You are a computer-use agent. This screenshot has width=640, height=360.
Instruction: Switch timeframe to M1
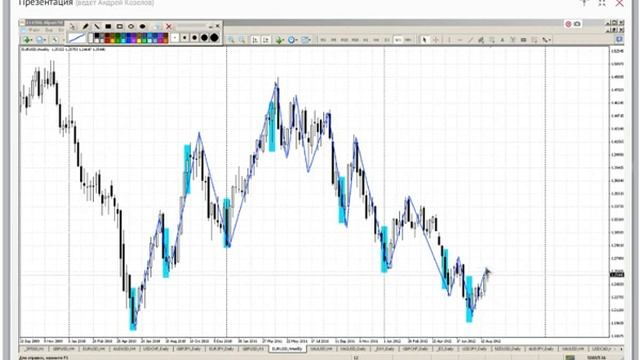point(323,40)
